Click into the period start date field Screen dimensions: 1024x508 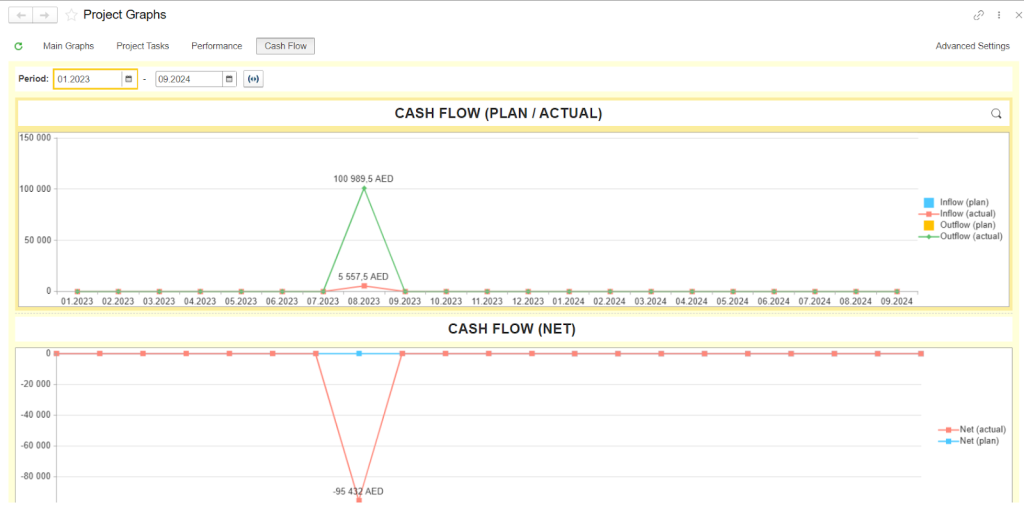coord(88,79)
